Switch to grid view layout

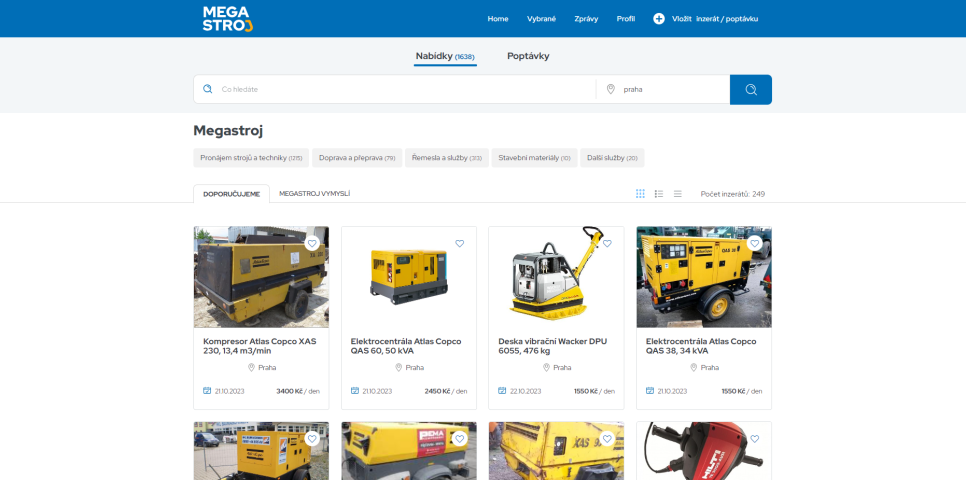pos(640,193)
